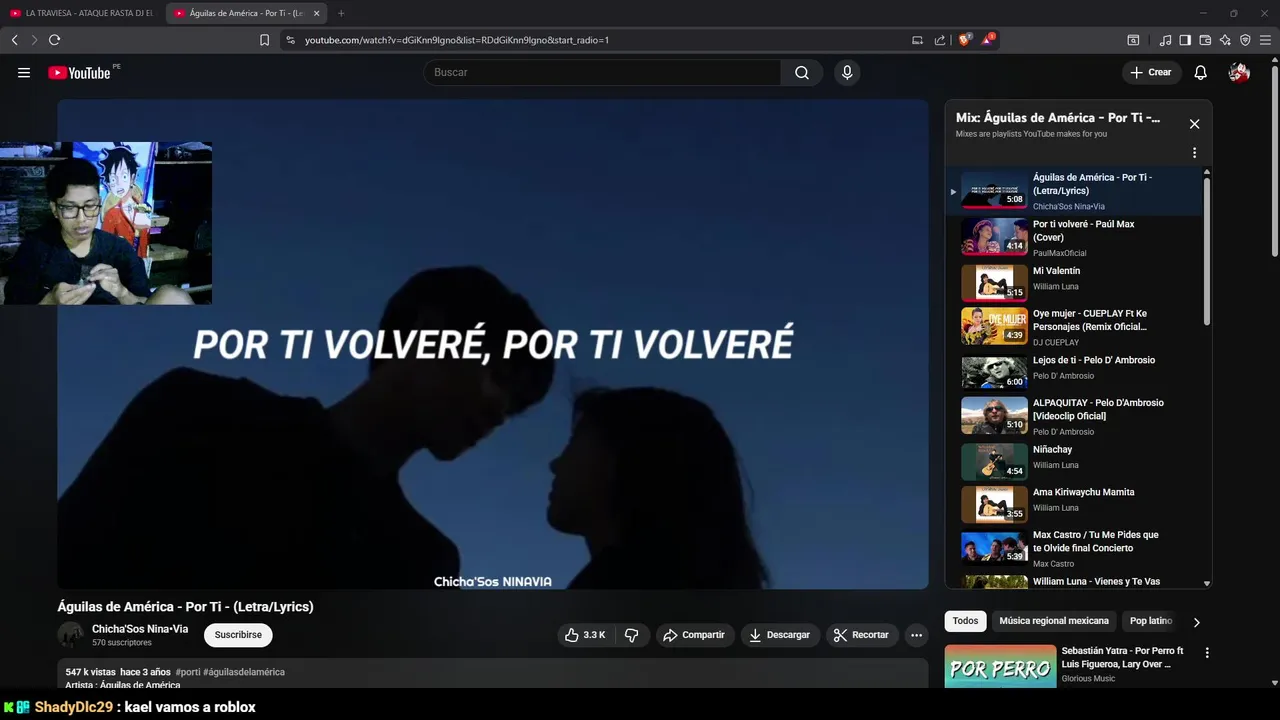Open the notifications bell
The width and height of the screenshot is (1280, 720).
pyautogui.click(x=1201, y=72)
